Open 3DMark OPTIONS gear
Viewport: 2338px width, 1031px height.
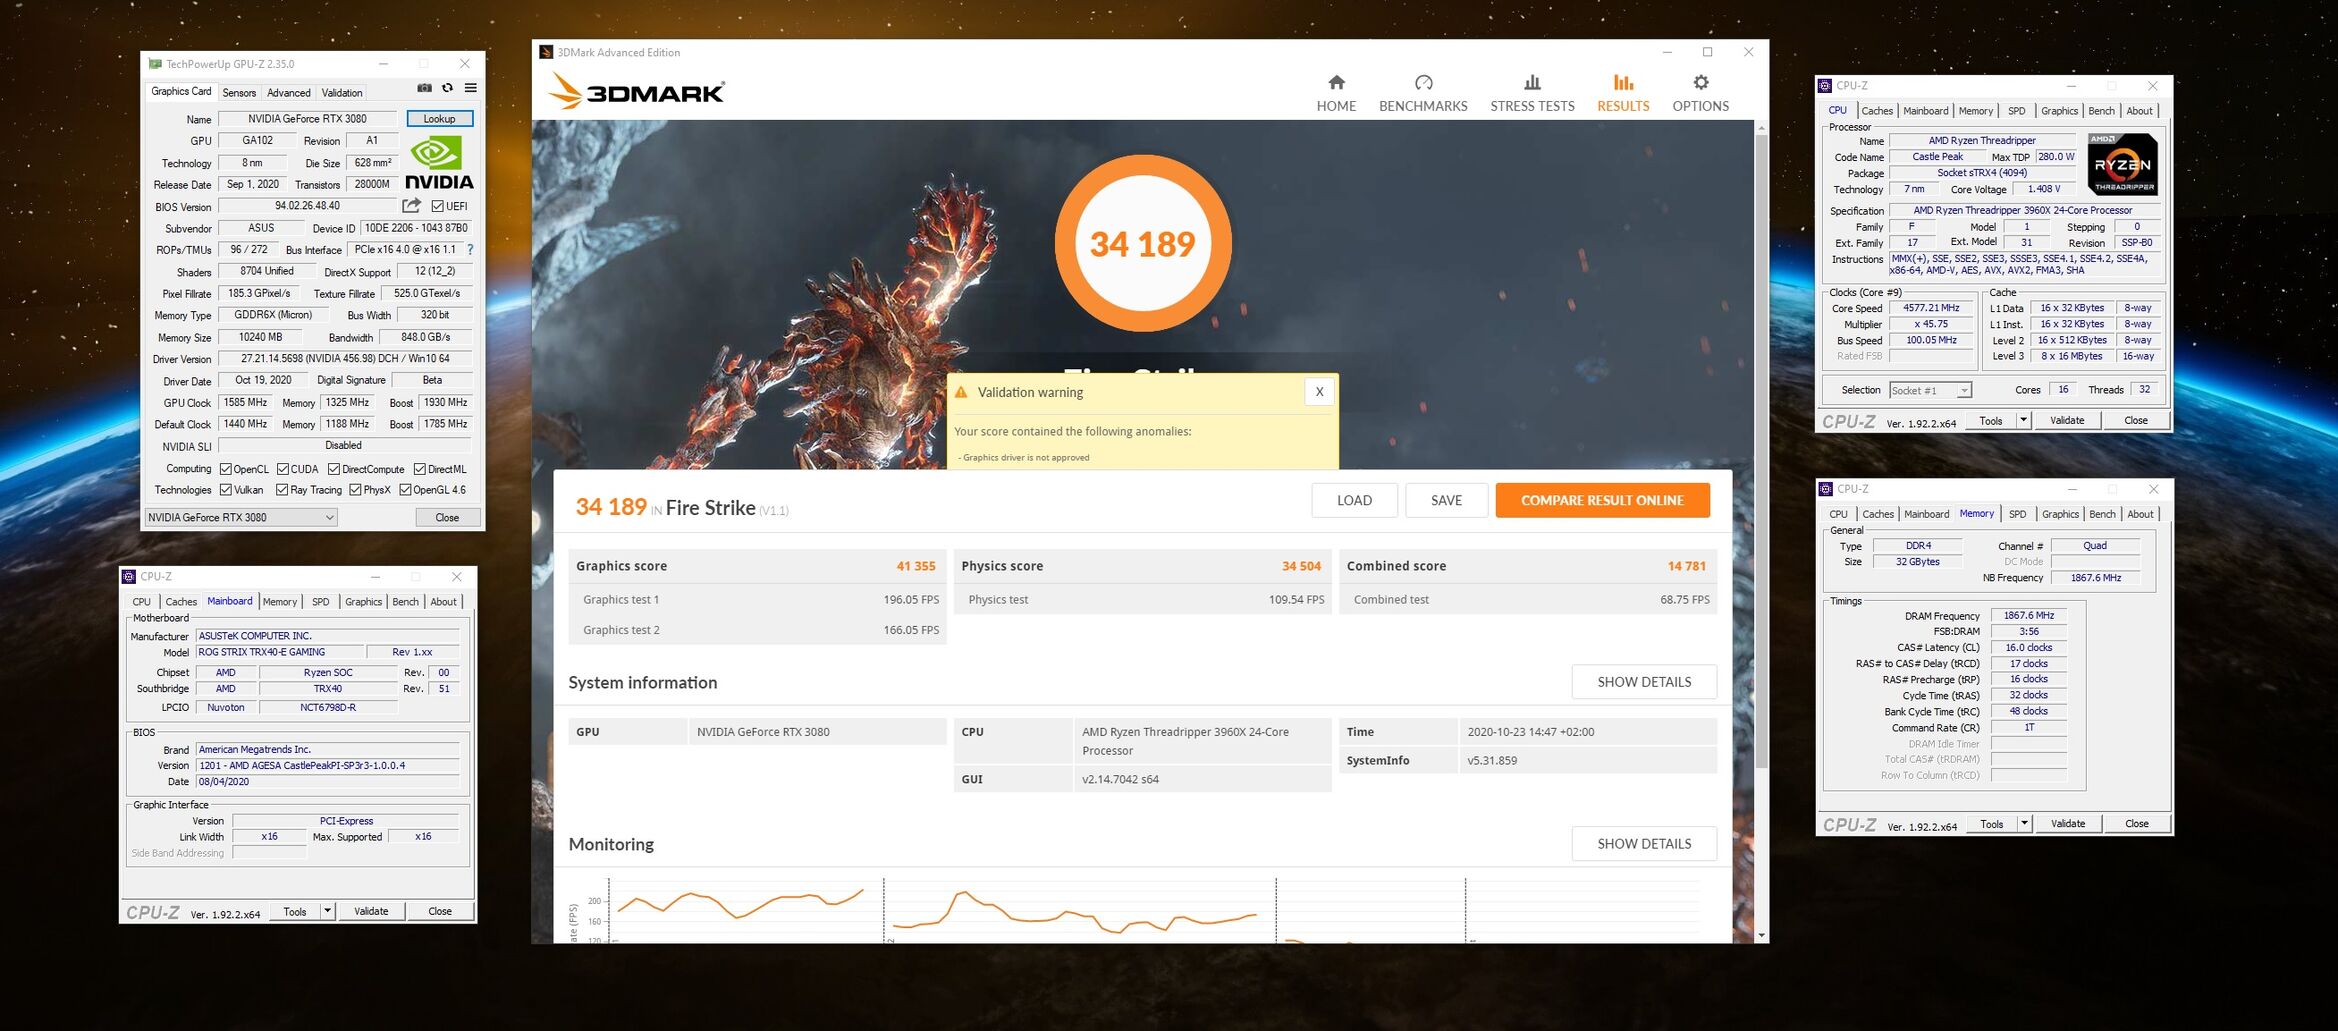1700,93
